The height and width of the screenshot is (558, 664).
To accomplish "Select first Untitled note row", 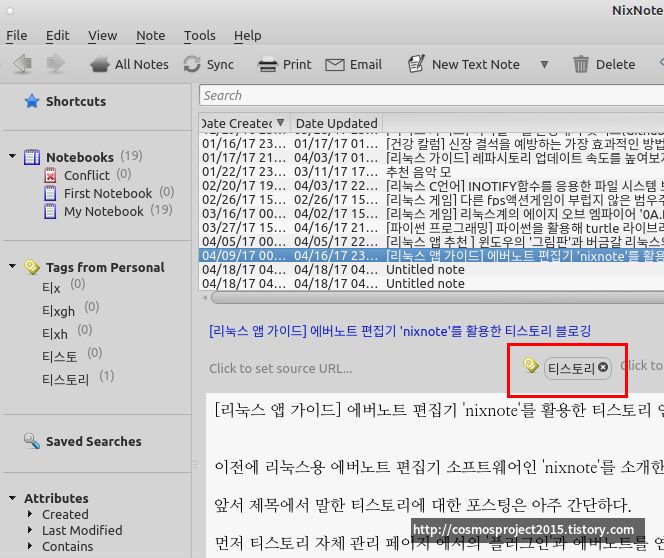I will pos(432,270).
